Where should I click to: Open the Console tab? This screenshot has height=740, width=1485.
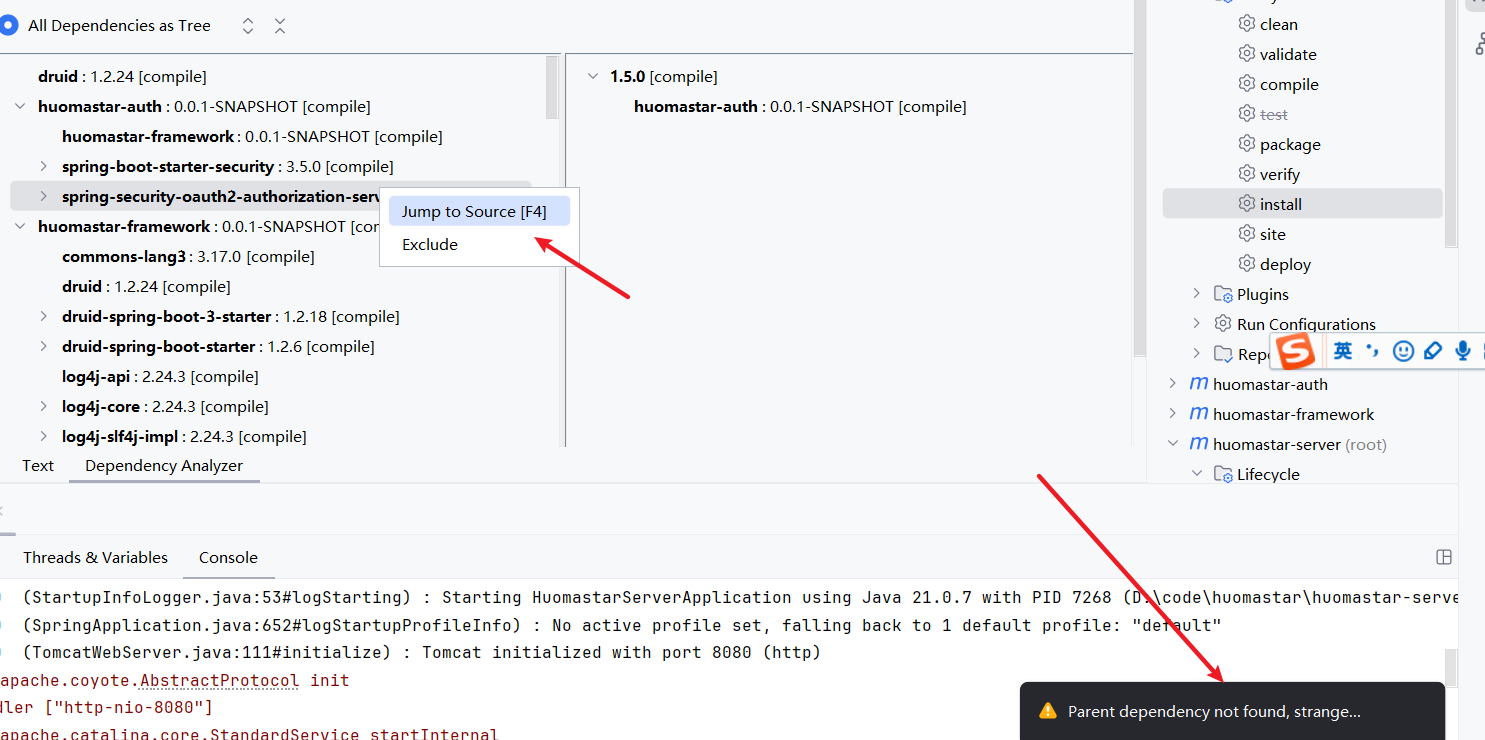(228, 557)
